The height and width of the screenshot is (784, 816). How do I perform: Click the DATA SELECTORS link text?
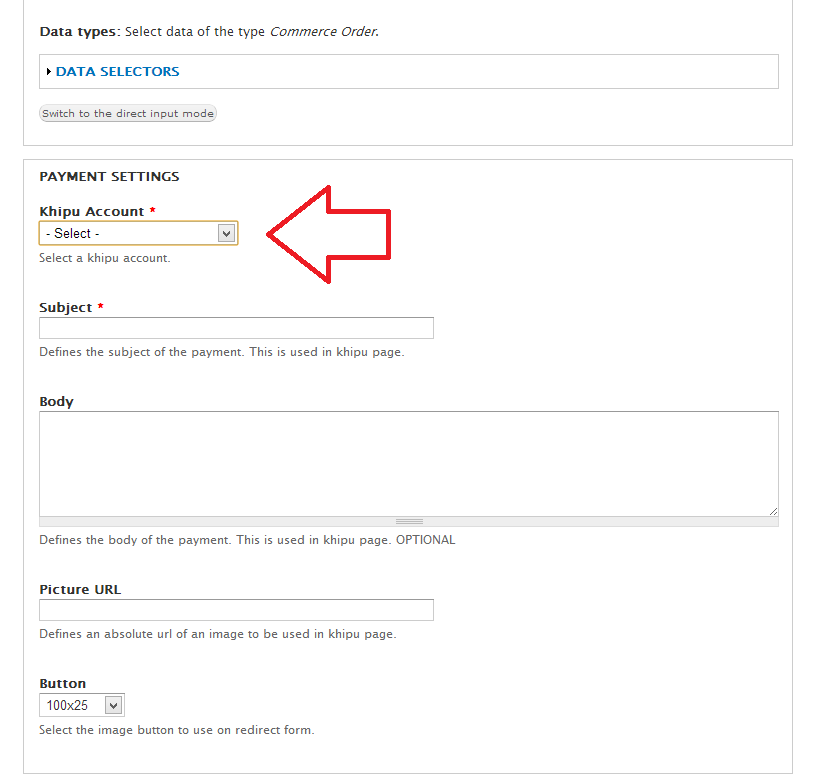(117, 72)
